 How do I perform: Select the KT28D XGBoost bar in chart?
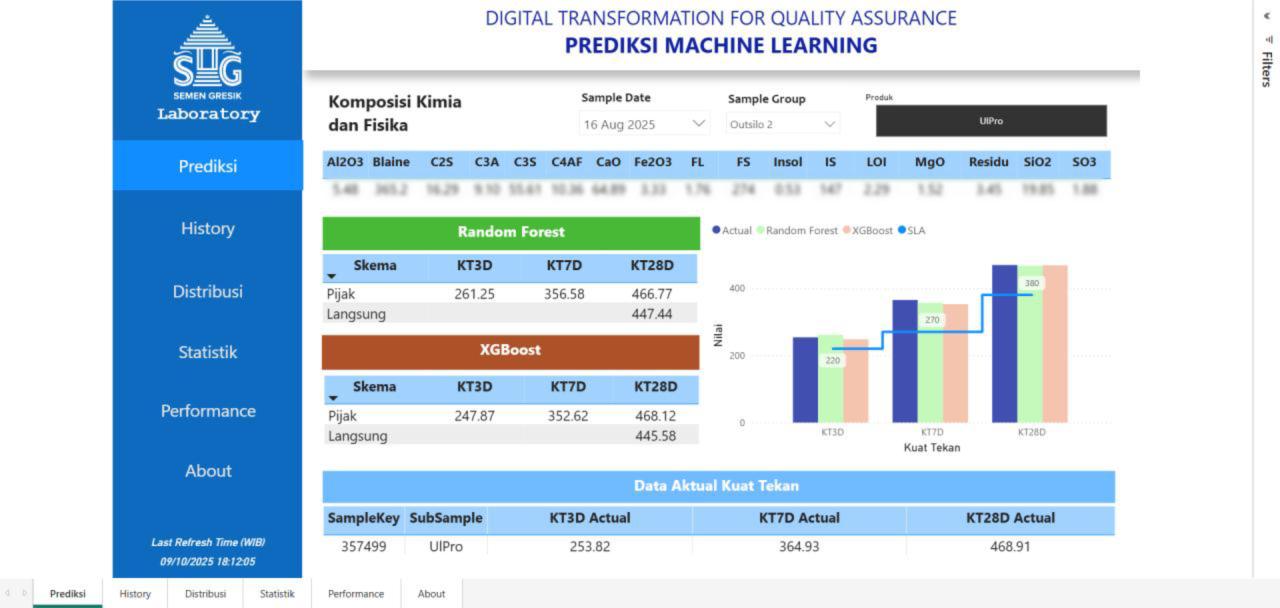[x=1055, y=344]
